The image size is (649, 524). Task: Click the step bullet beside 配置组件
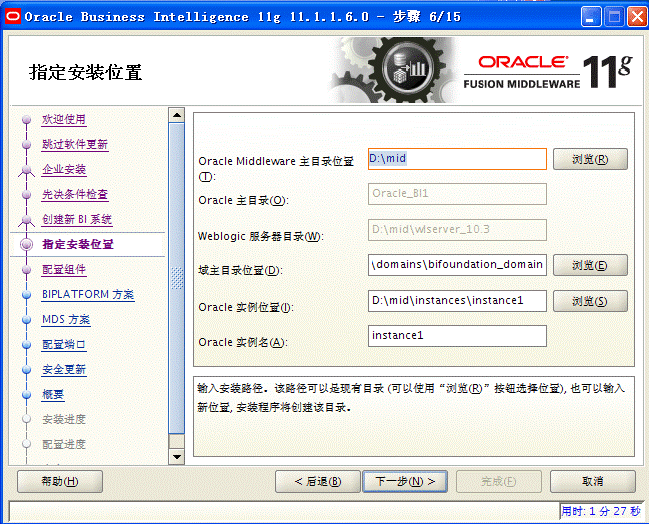click(26, 270)
